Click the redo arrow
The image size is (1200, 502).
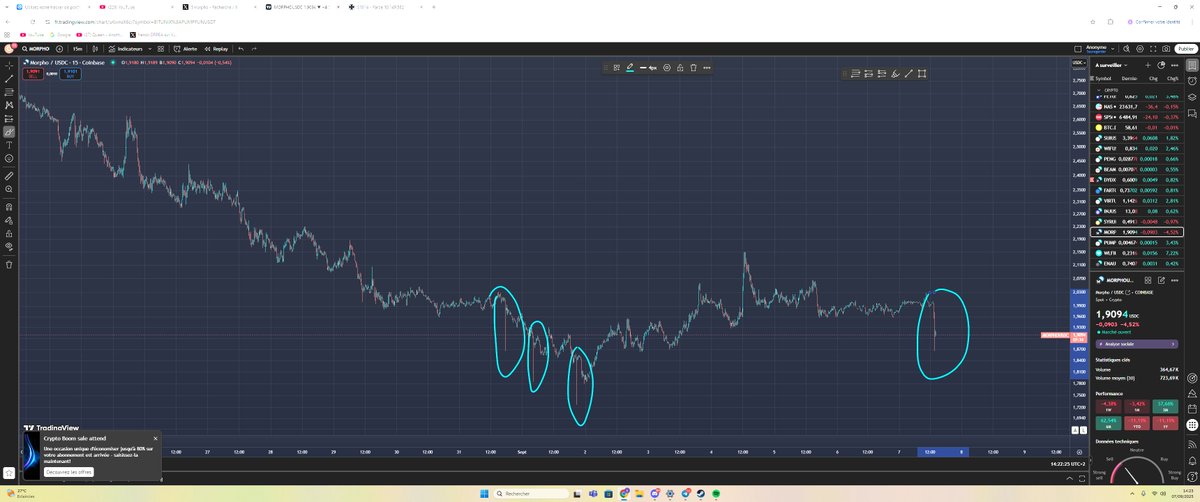255,48
